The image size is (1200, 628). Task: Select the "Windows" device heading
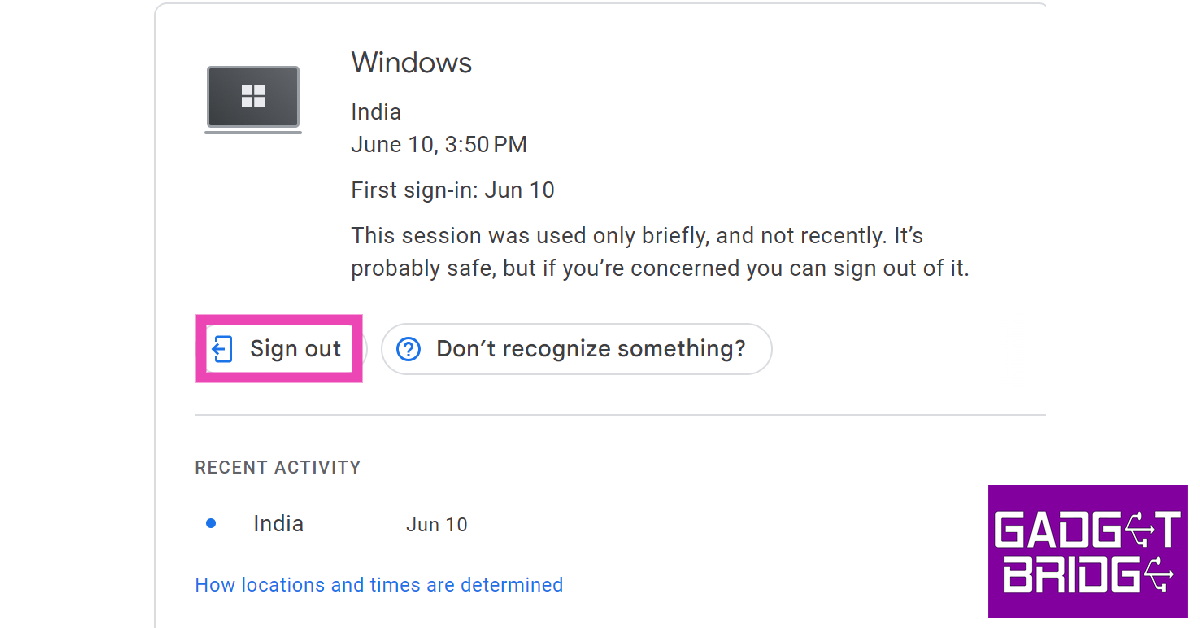411,62
